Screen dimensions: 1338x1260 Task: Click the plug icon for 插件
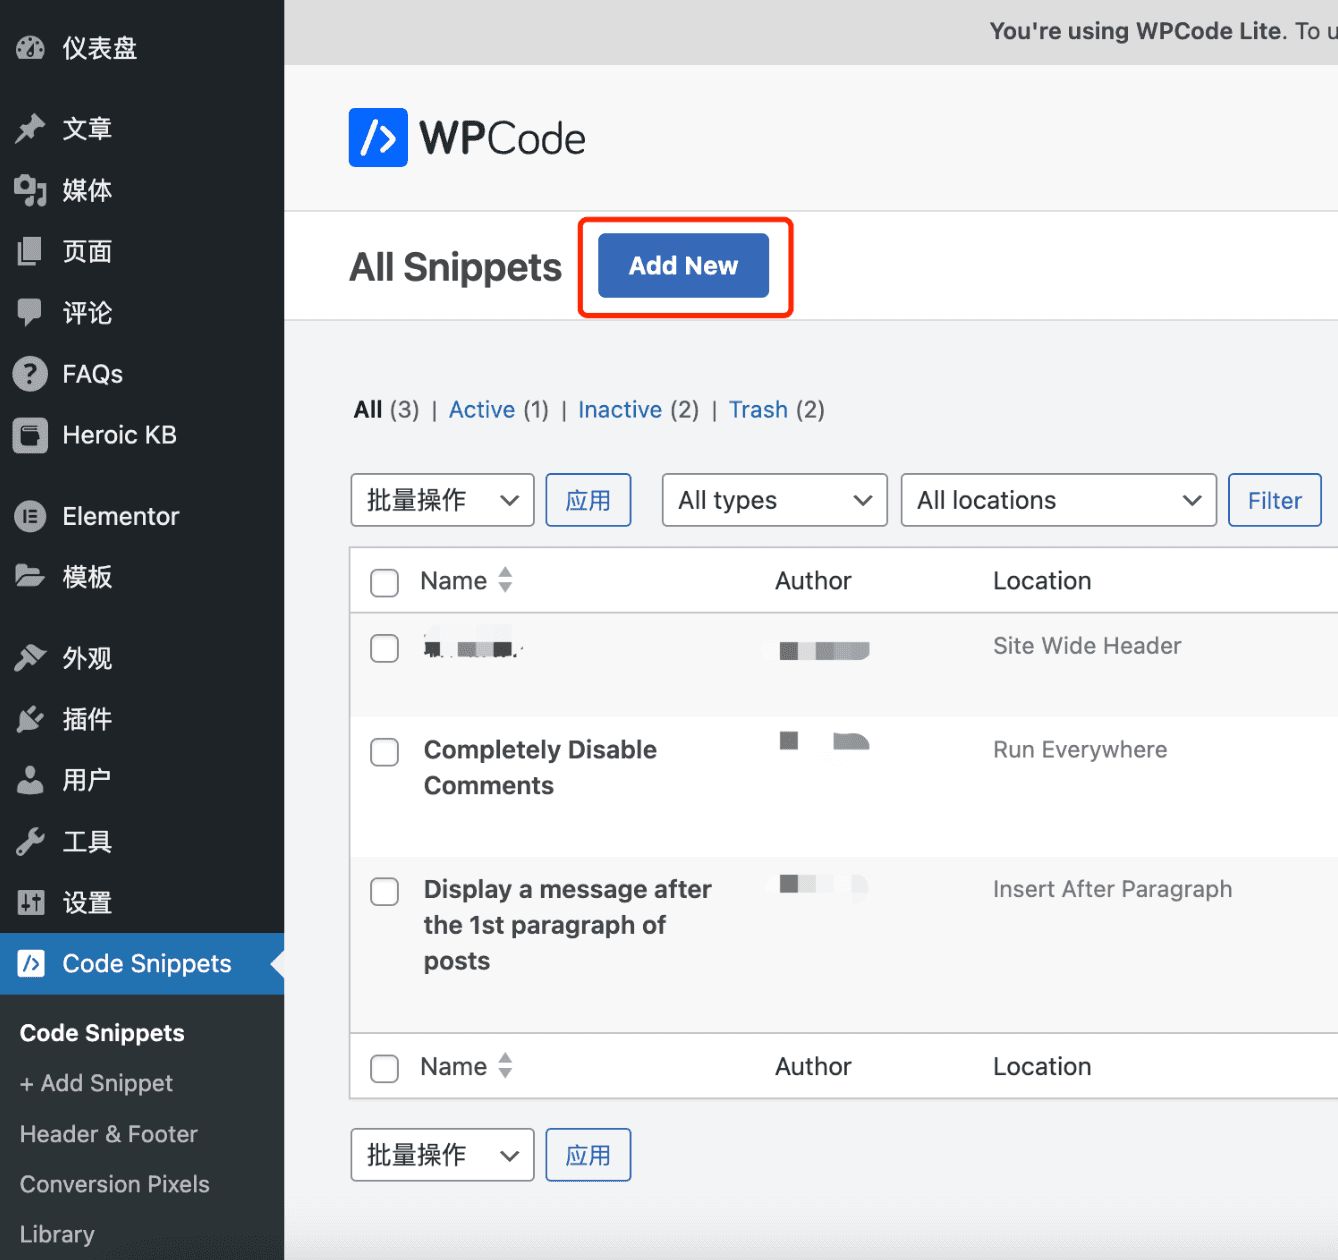pyautogui.click(x=30, y=719)
